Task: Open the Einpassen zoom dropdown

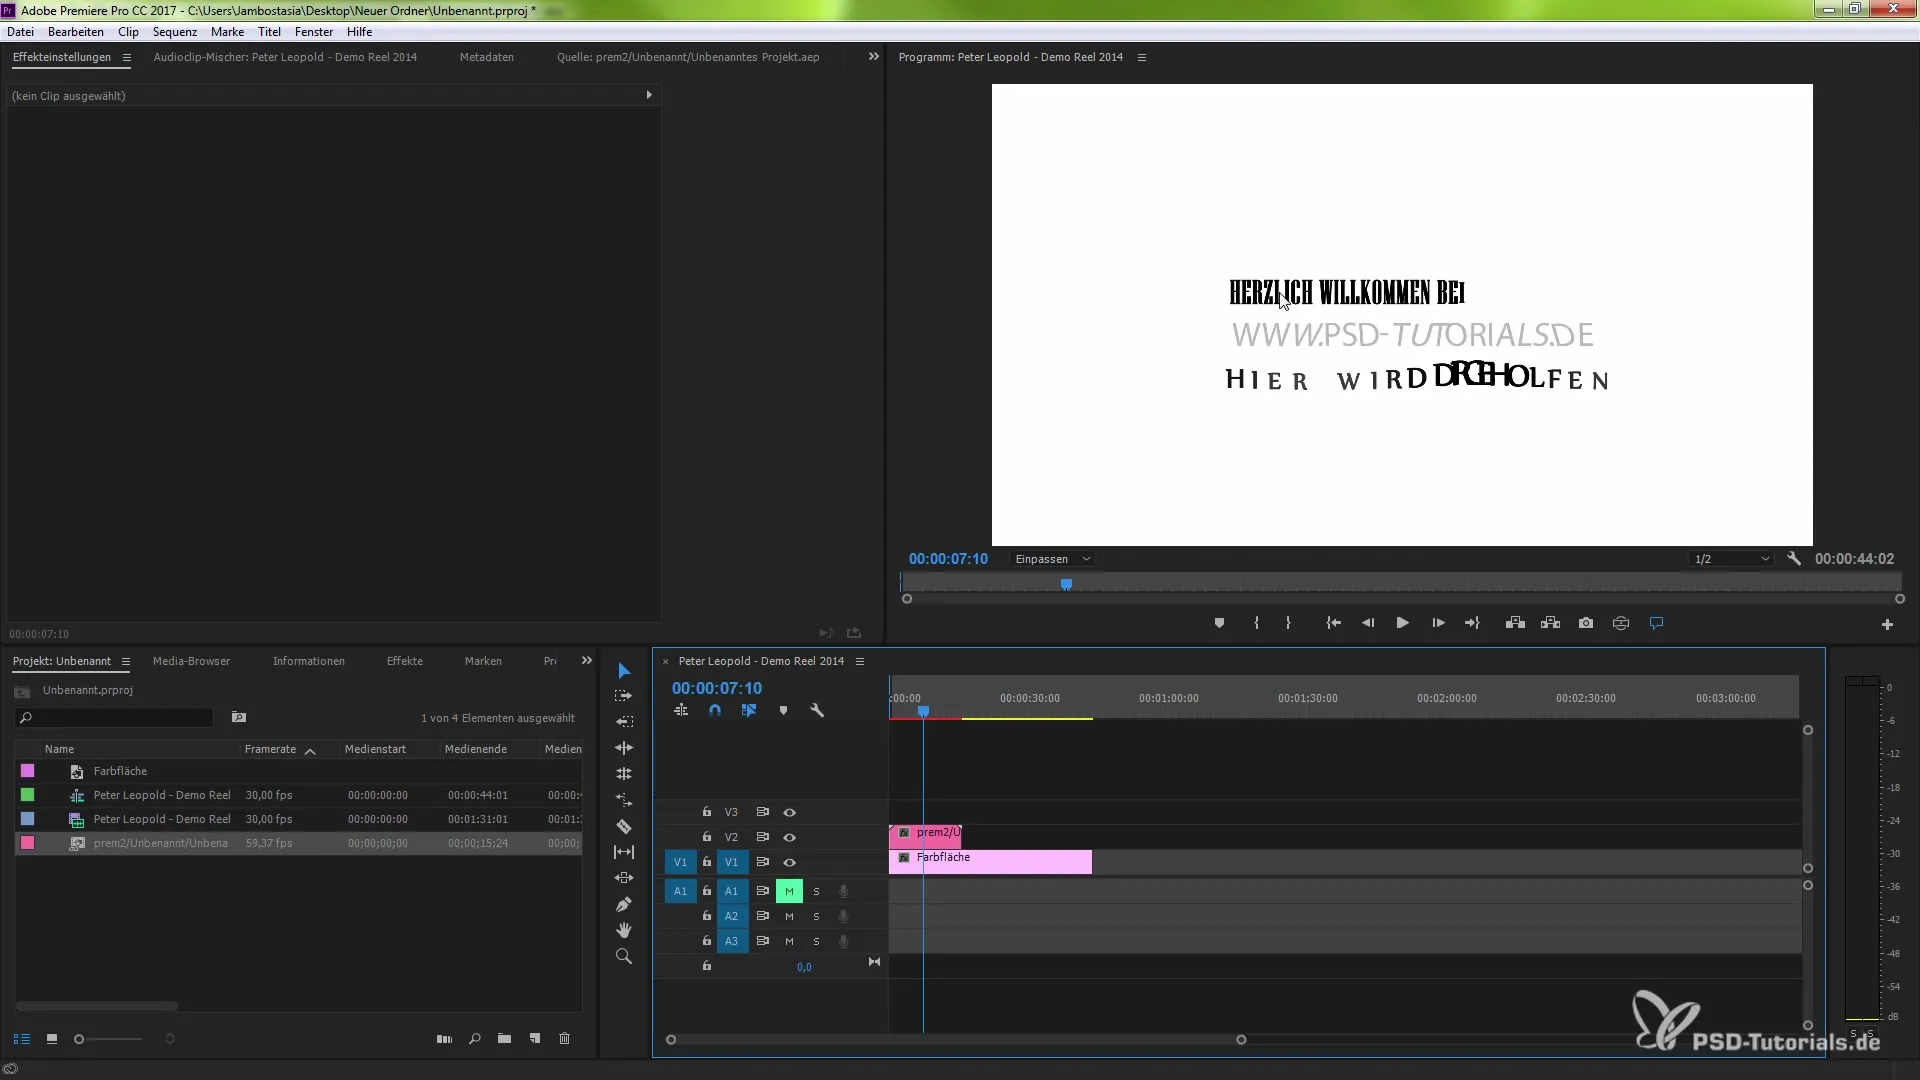Action: point(1052,559)
